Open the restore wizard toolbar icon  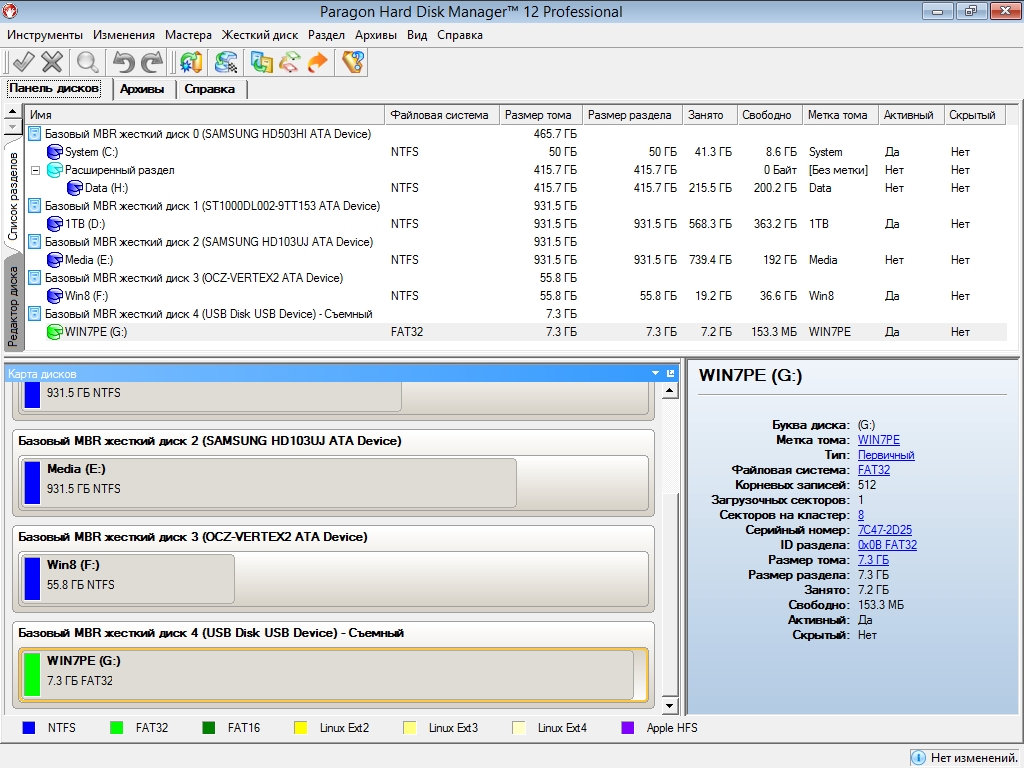pos(290,62)
